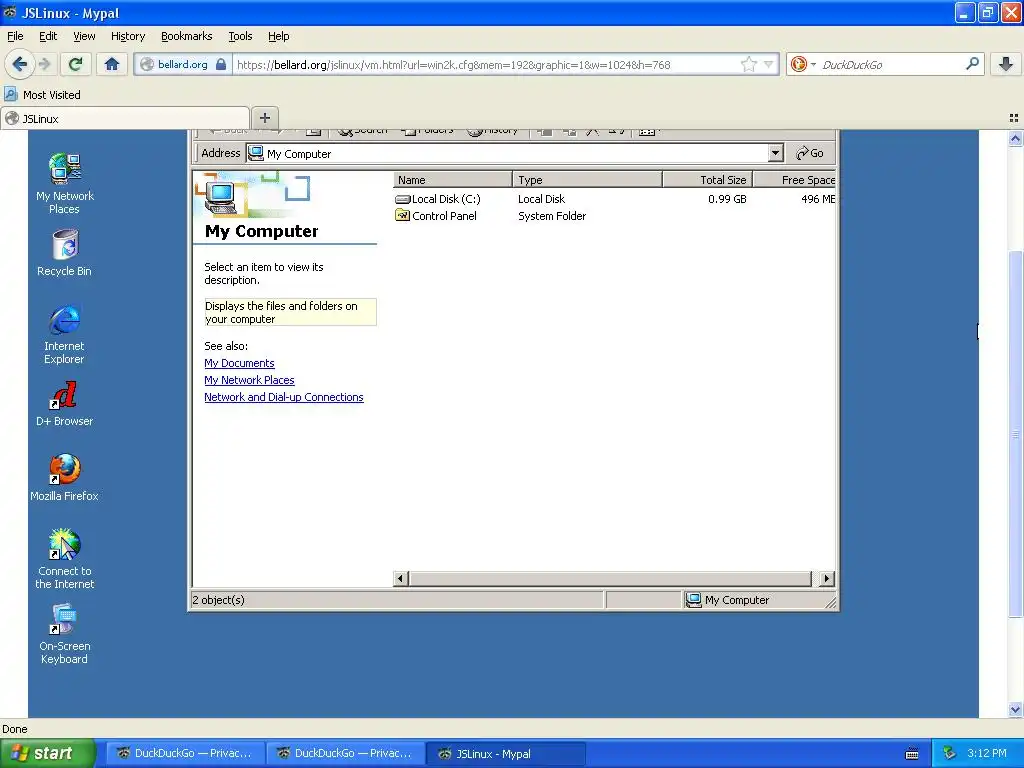Bookmark this page with the star icon
The width and height of the screenshot is (1024, 768).
(748, 64)
